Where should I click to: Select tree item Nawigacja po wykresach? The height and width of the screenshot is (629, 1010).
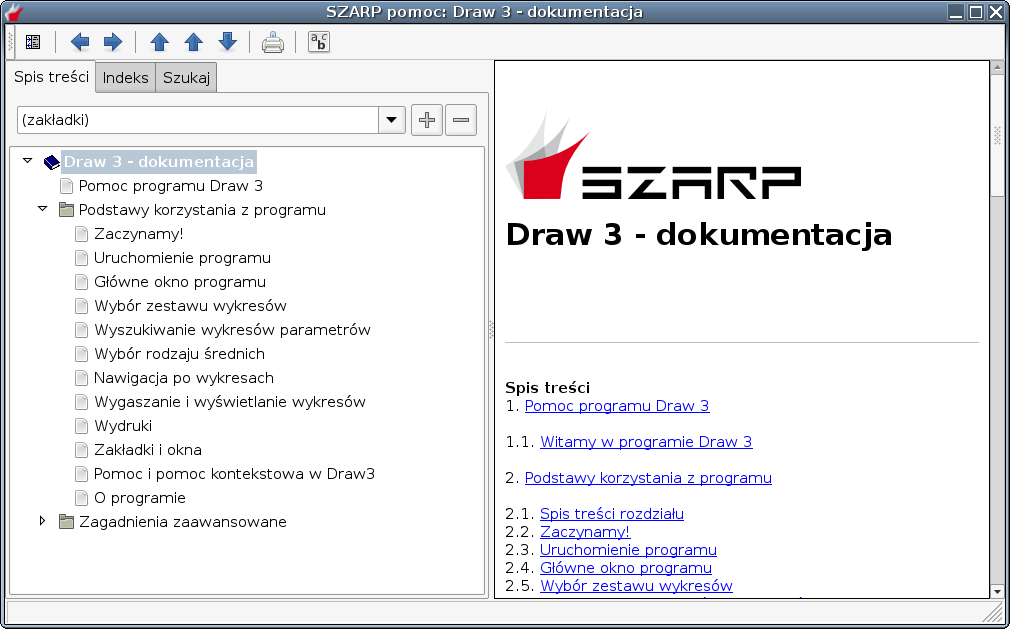click(184, 378)
